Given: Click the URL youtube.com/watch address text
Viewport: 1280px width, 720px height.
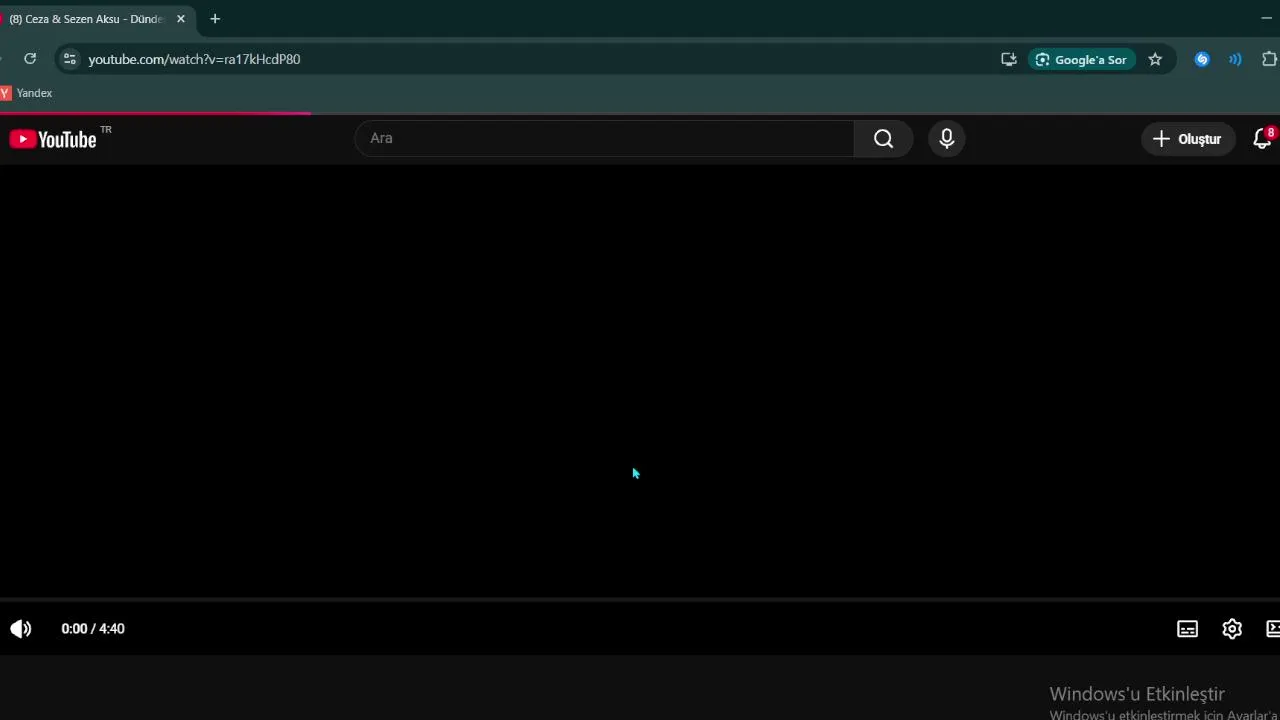Looking at the screenshot, I should (194, 59).
